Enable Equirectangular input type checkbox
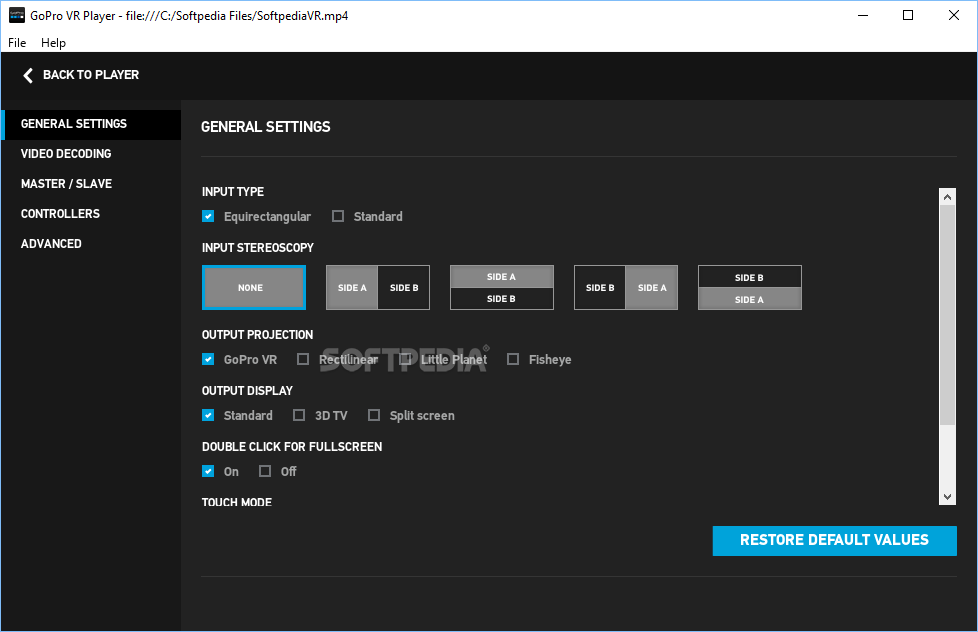Viewport: 978px width, 632px height. pyautogui.click(x=208, y=216)
